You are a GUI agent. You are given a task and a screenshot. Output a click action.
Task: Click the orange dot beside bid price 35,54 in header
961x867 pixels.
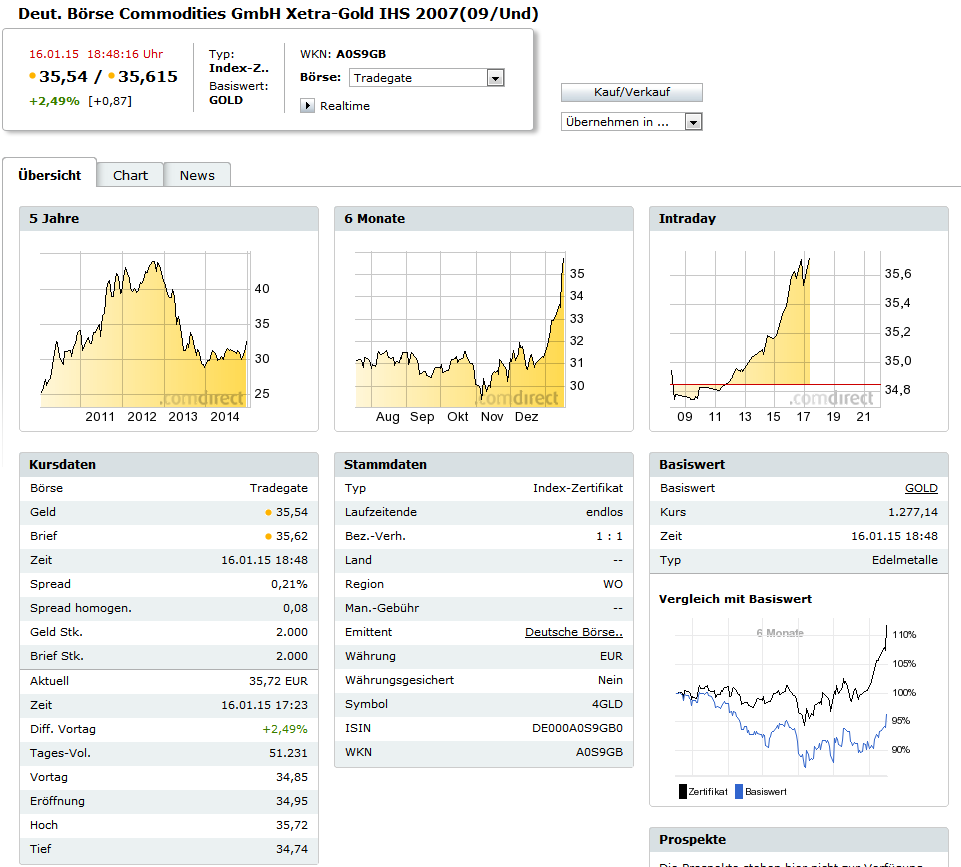pyautogui.click(x=33, y=76)
